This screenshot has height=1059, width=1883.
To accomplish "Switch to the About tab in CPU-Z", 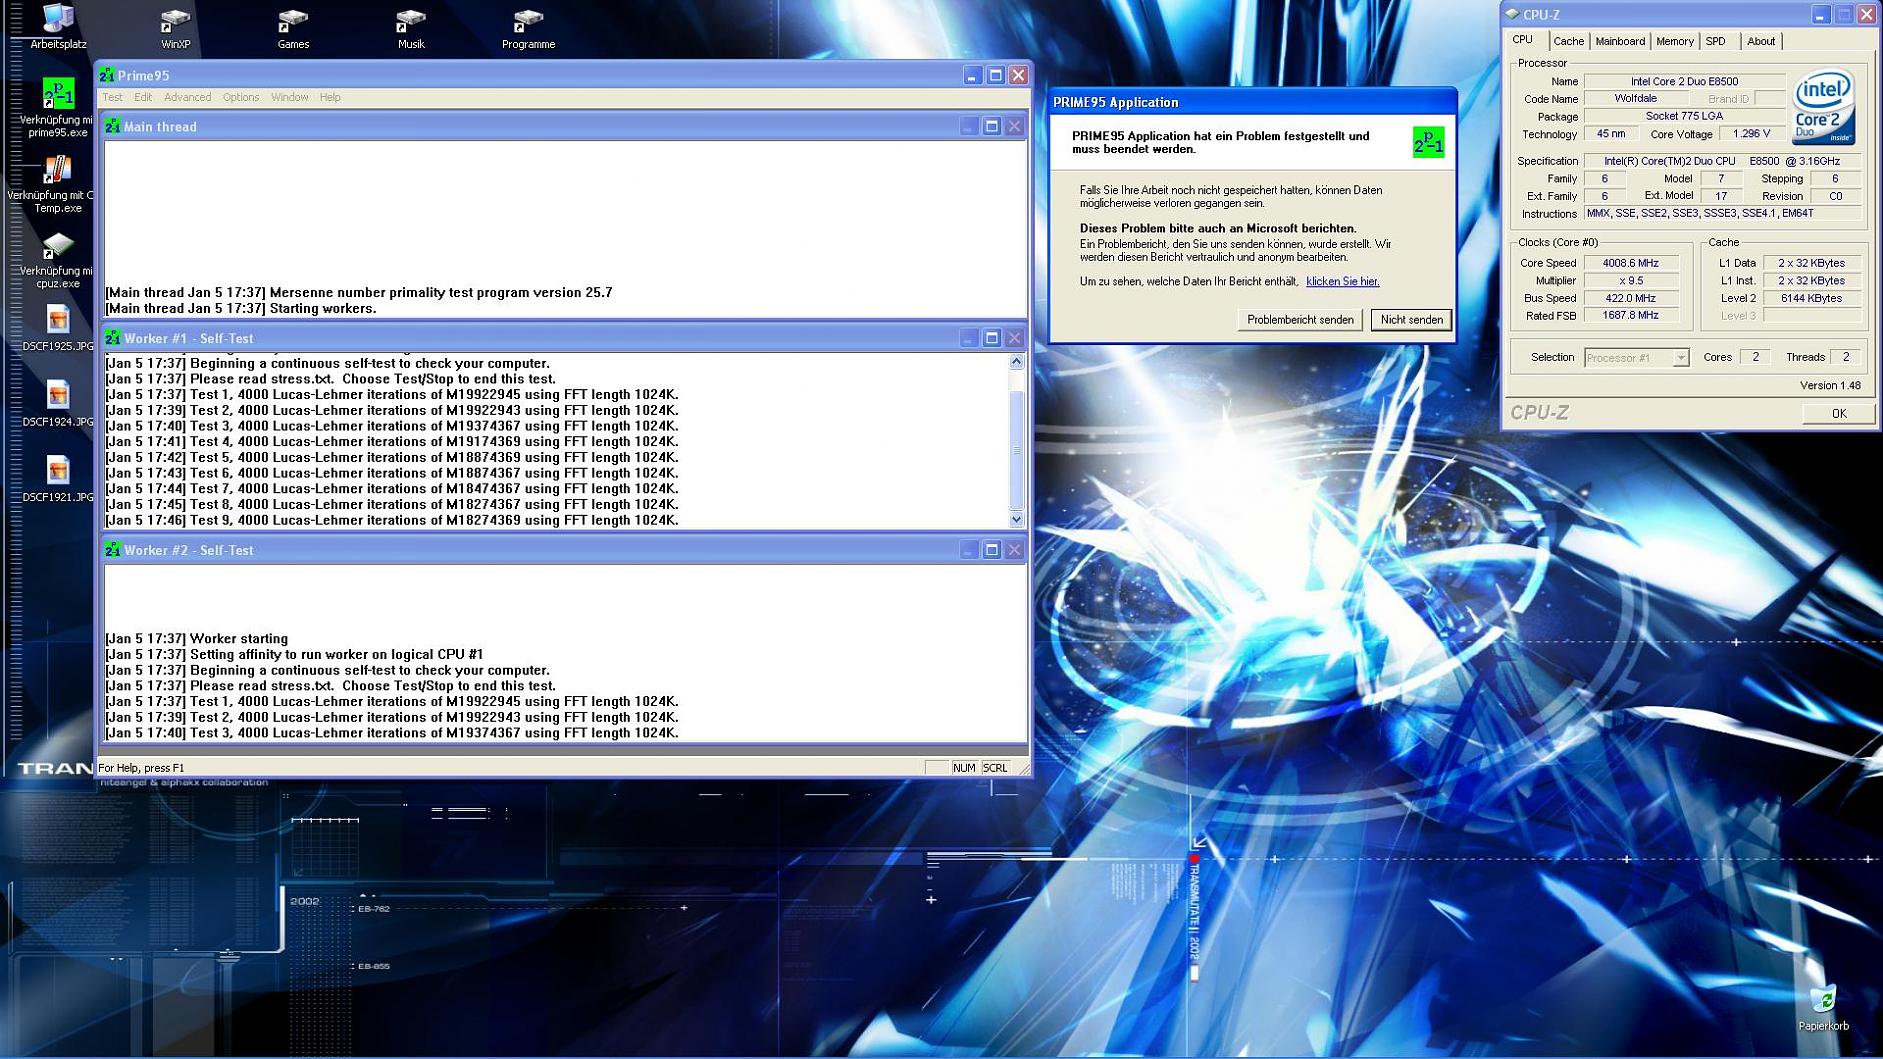I will click(1761, 41).
